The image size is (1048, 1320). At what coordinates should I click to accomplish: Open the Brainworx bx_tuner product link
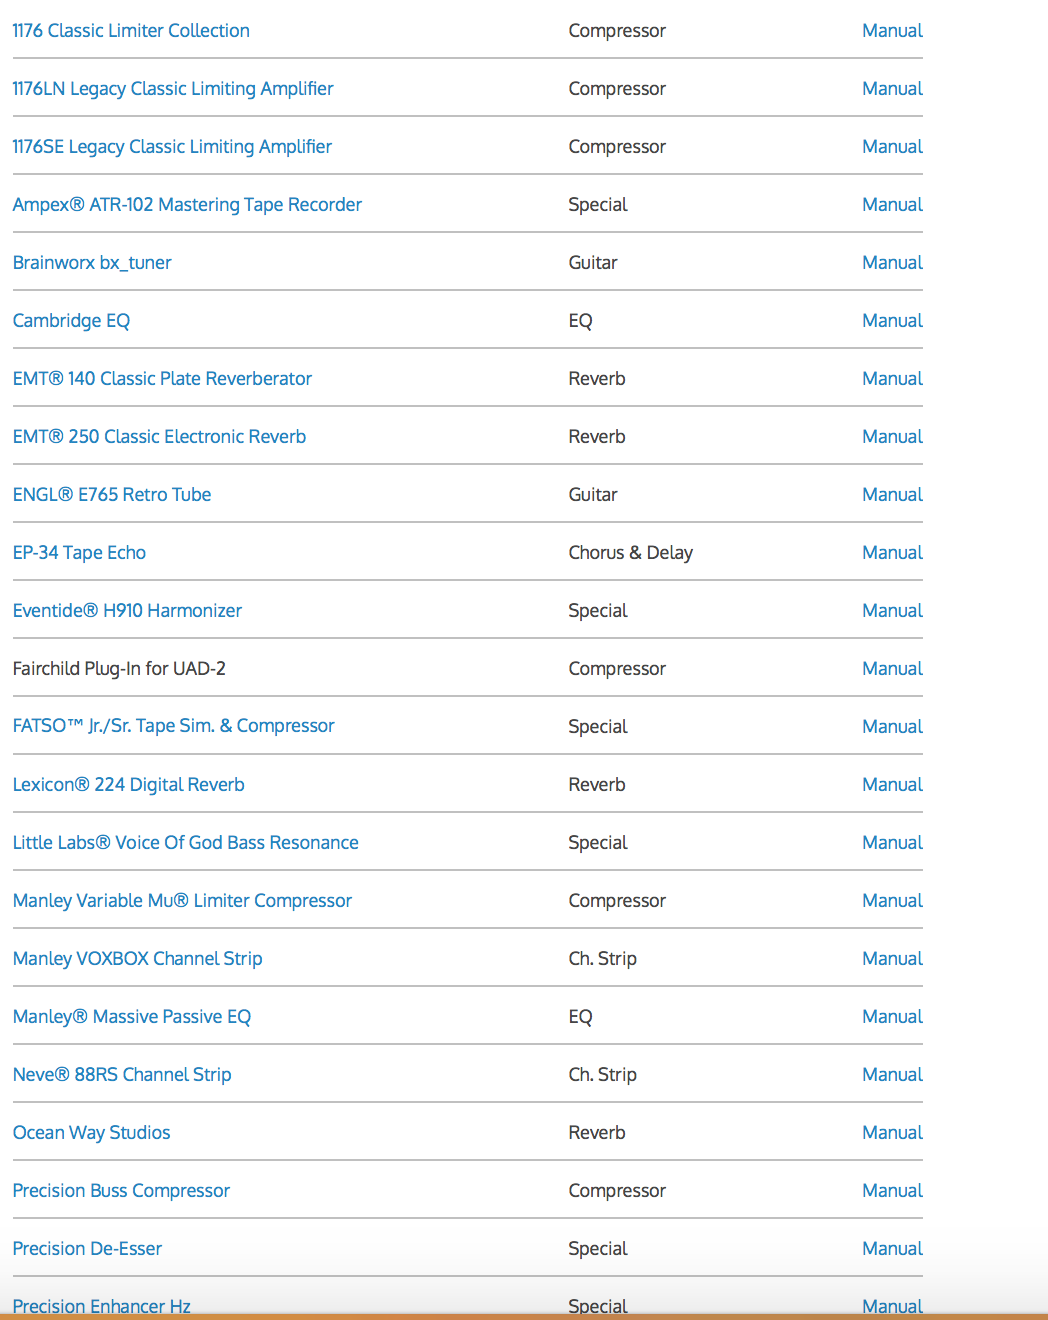(92, 263)
